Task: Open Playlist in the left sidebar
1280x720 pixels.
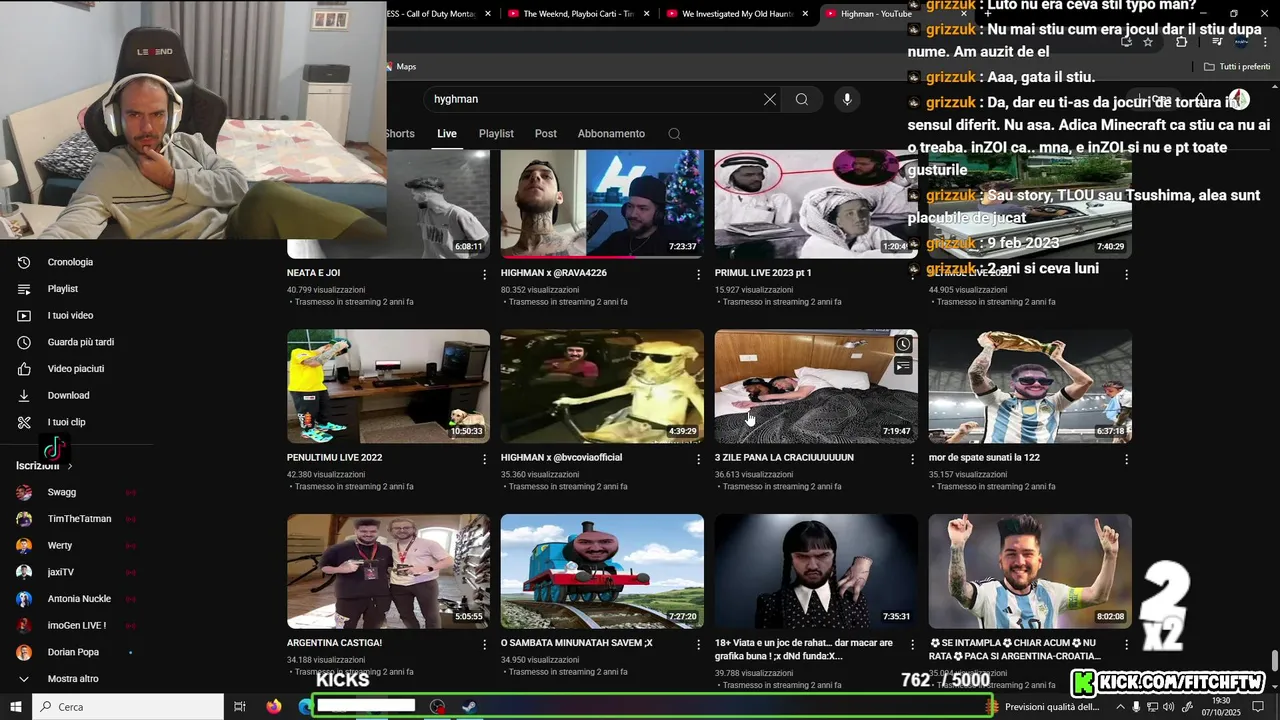Action: 62,289
